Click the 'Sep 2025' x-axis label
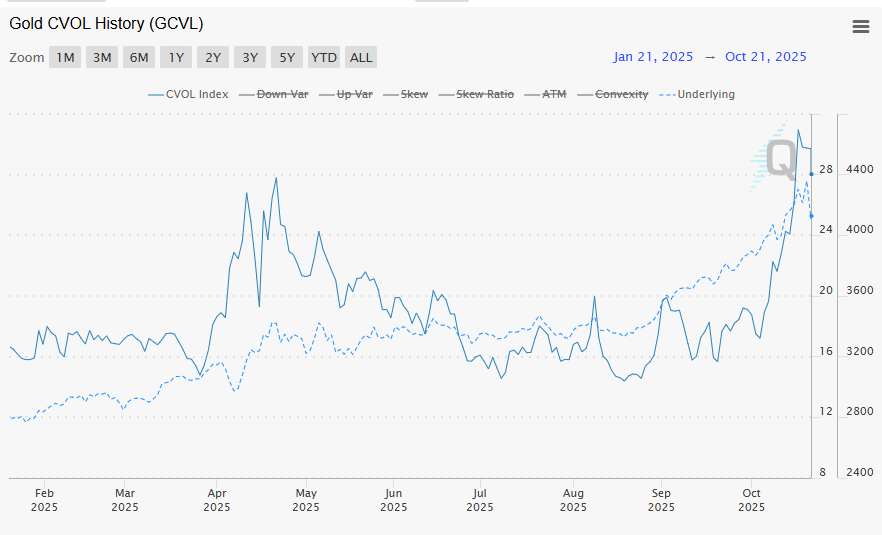 click(661, 500)
